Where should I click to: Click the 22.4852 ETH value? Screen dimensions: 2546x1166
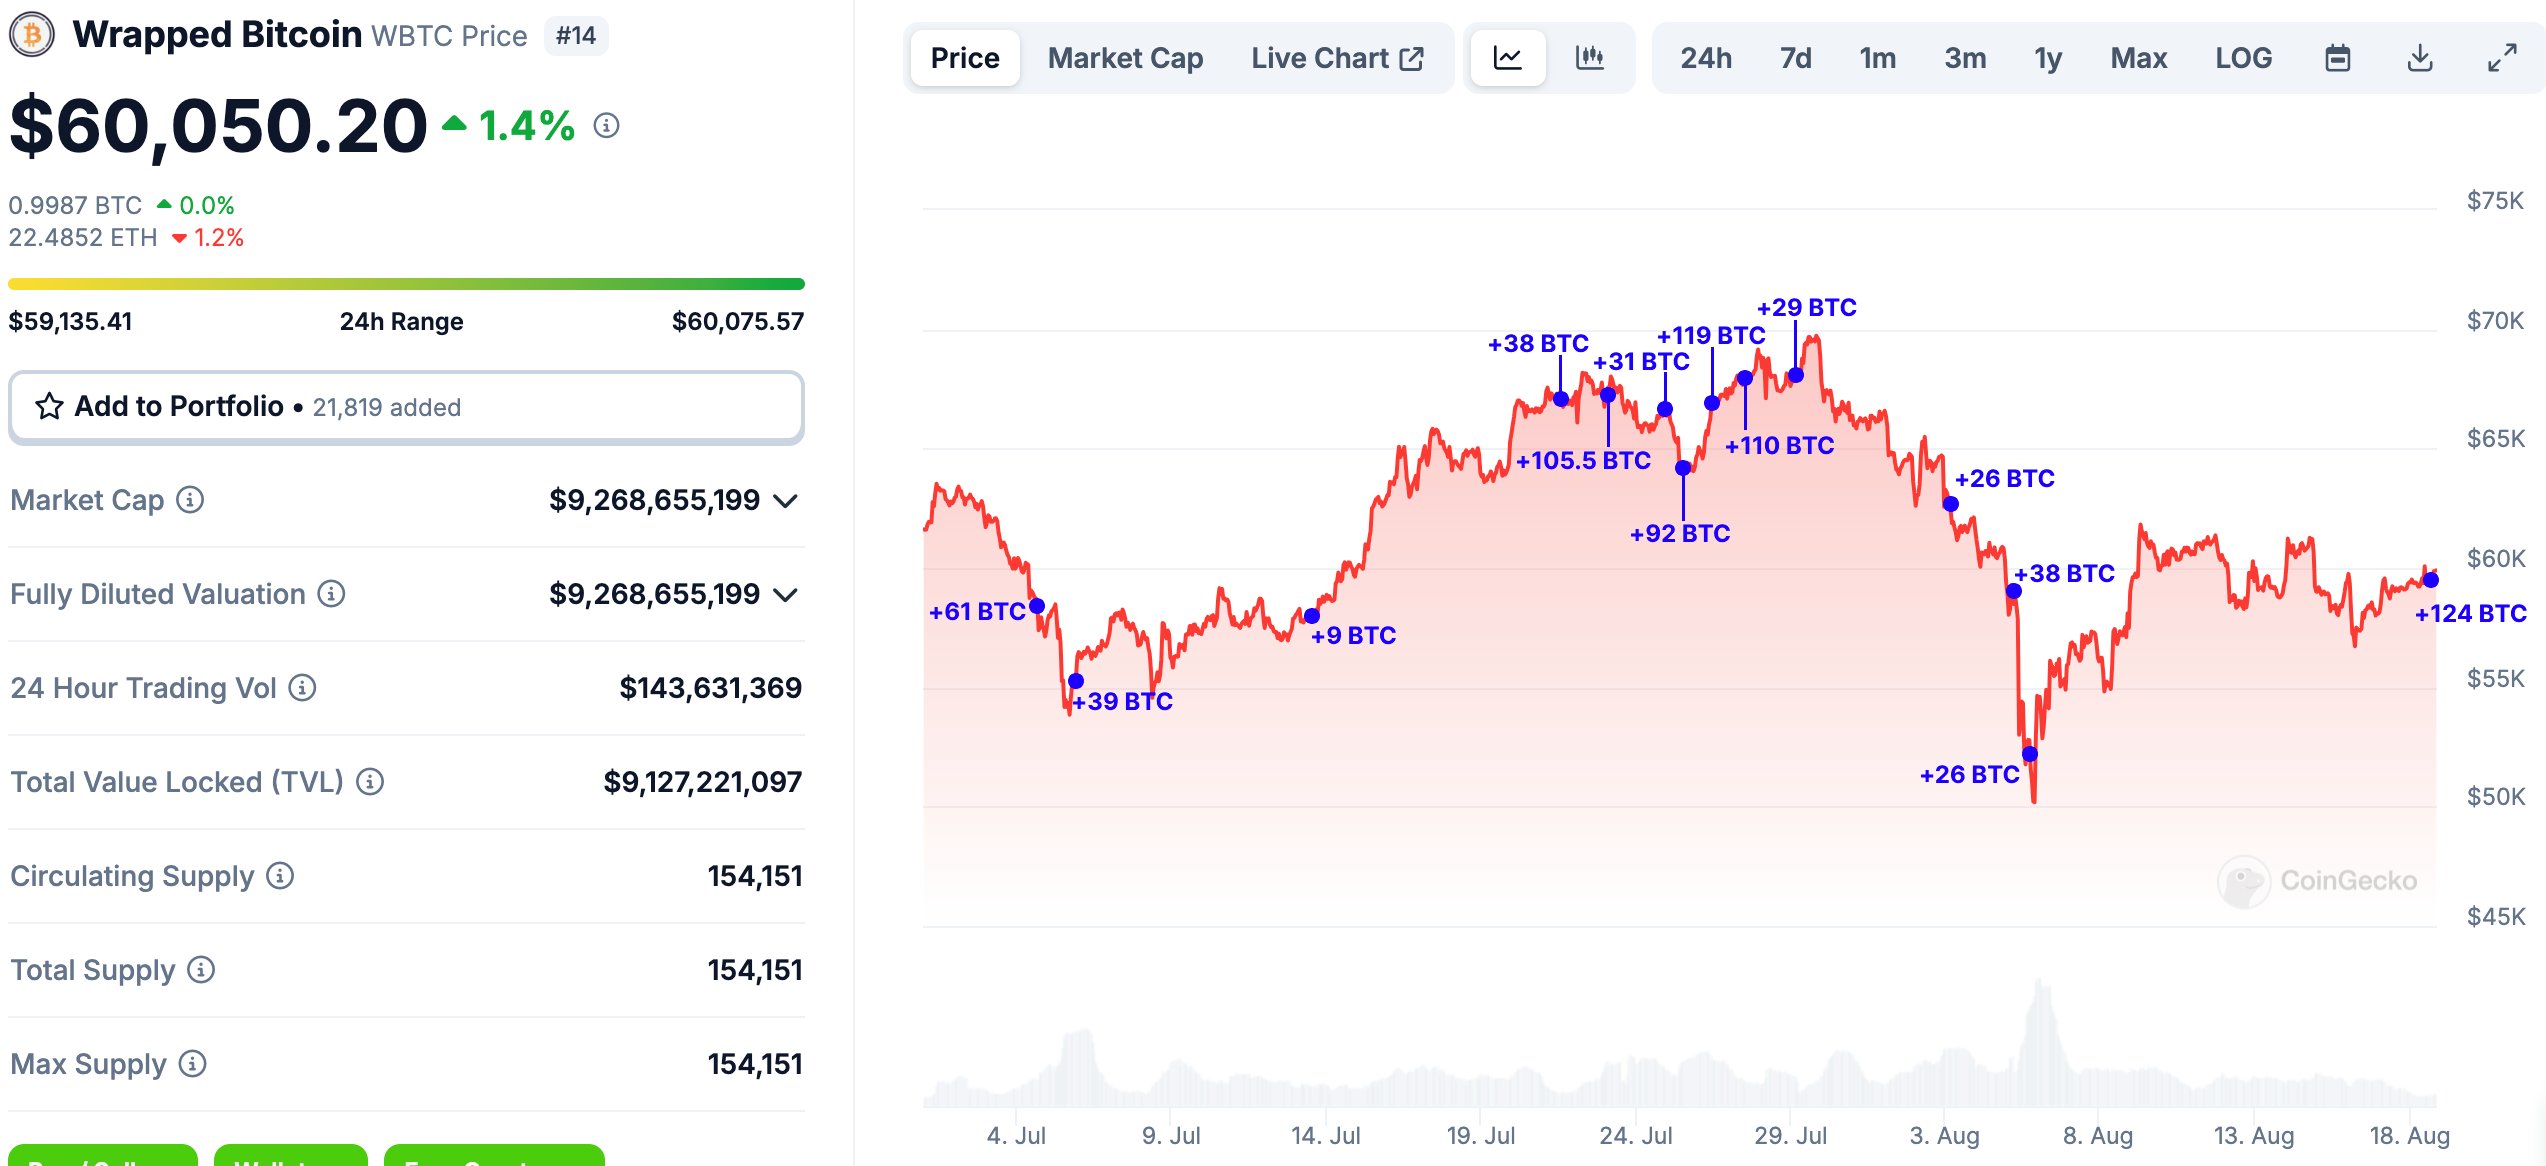pos(83,237)
